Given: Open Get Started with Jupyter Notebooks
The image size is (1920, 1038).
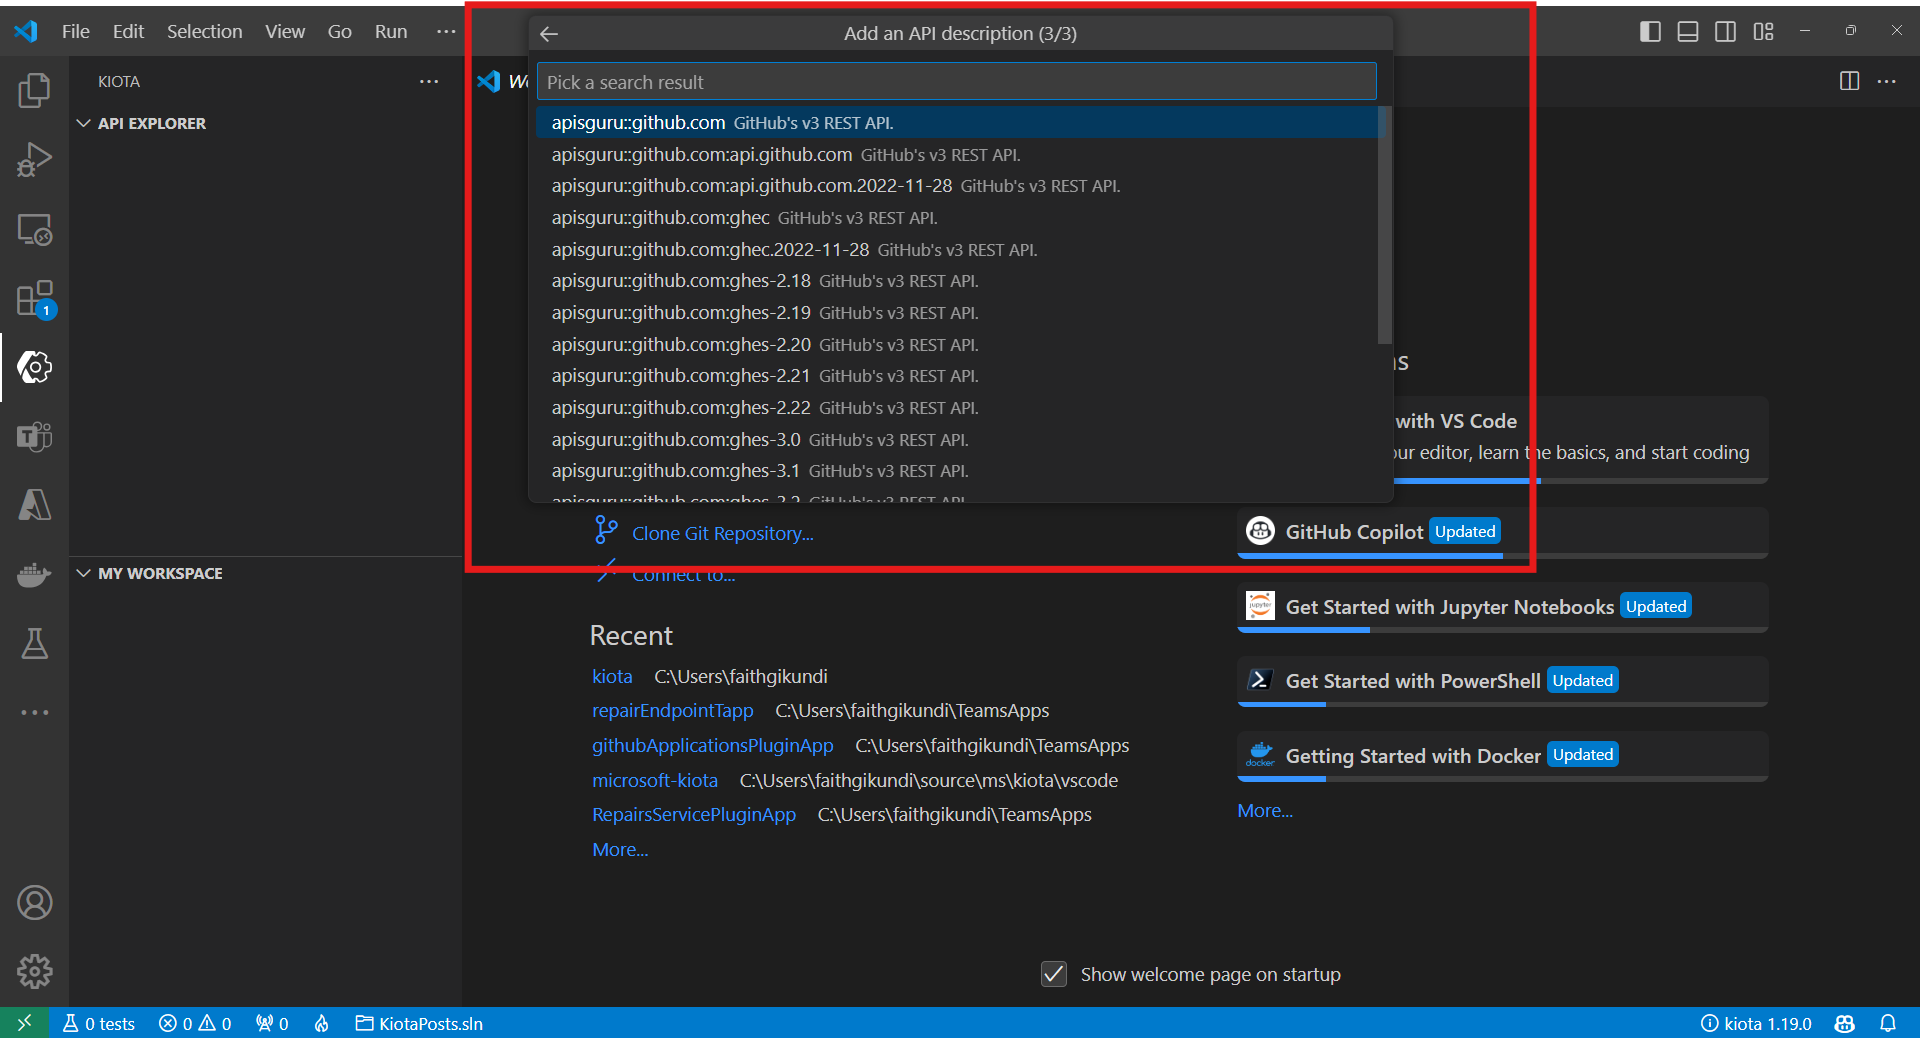Looking at the screenshot, I should [x=1502, y=607].
